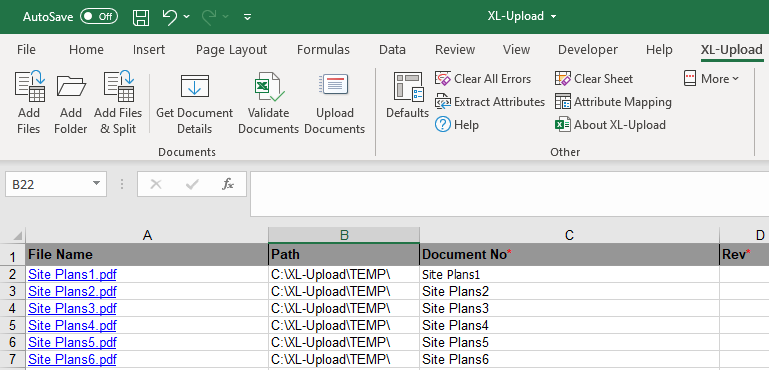Click Extract Attributes
The width and height of the screenshot is (769, 370).
(x=490, y=102)
